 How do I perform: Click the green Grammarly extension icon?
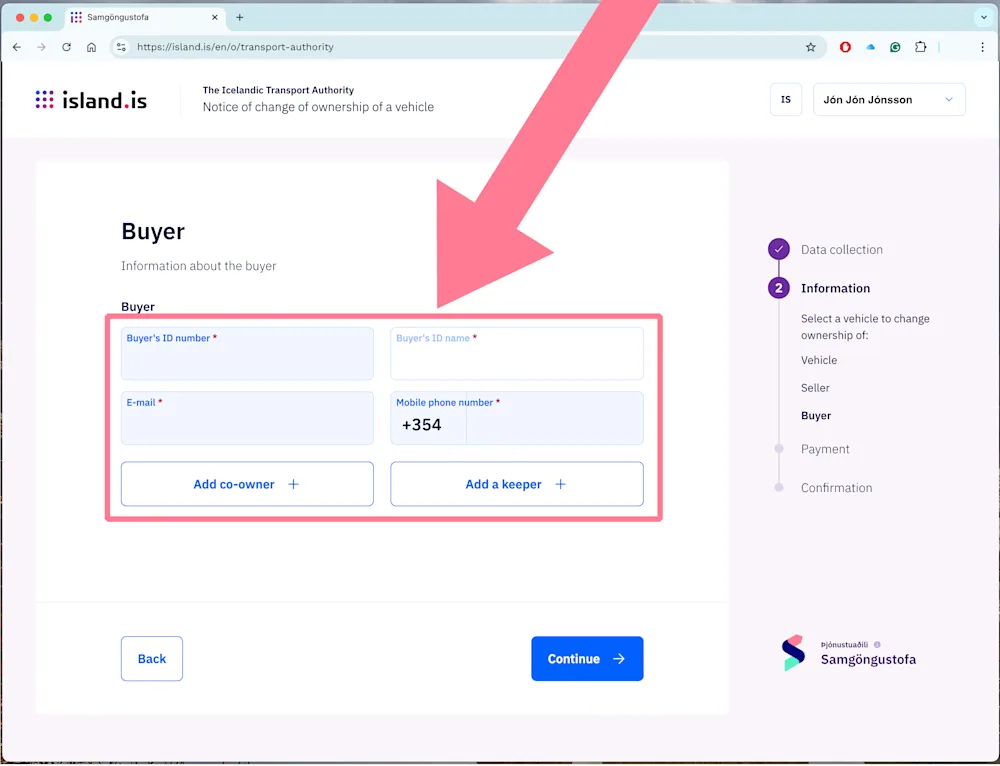(895, 47)
